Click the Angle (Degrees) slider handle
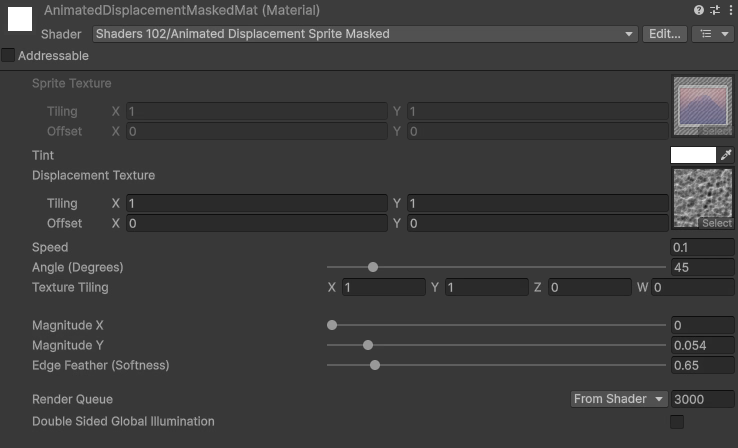Viewport: 738px width, 448px height. click(373, 267)
